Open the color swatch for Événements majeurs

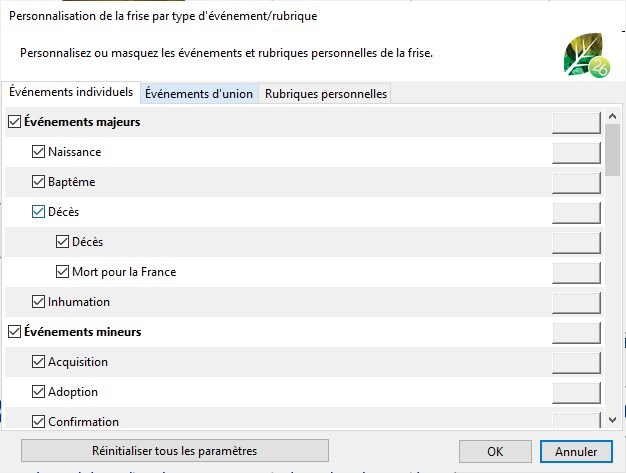click(576, 123)
